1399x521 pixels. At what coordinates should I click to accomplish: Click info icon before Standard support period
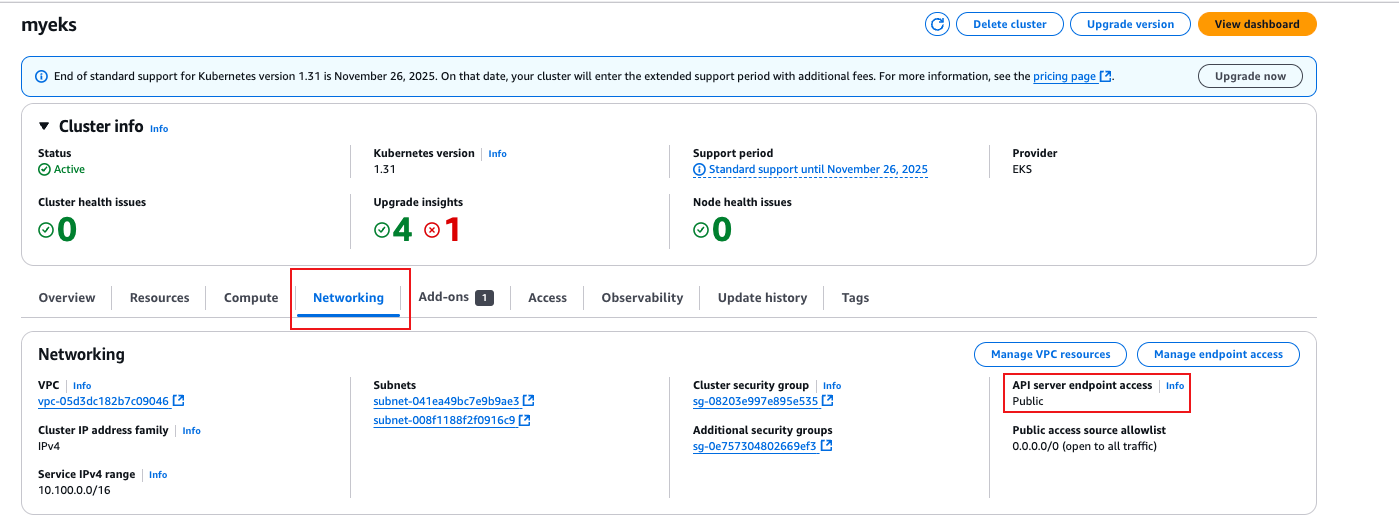click(x=699, y=170)
